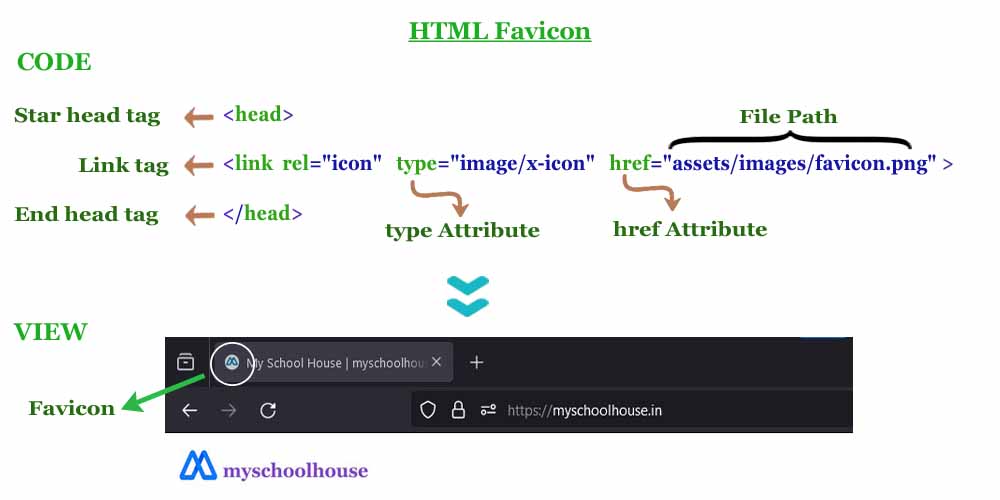Screen dimensions: 1000x500
Task: Click the circled favicon in the browser tab
Action: pyautogui.click(x=232, y=362)
